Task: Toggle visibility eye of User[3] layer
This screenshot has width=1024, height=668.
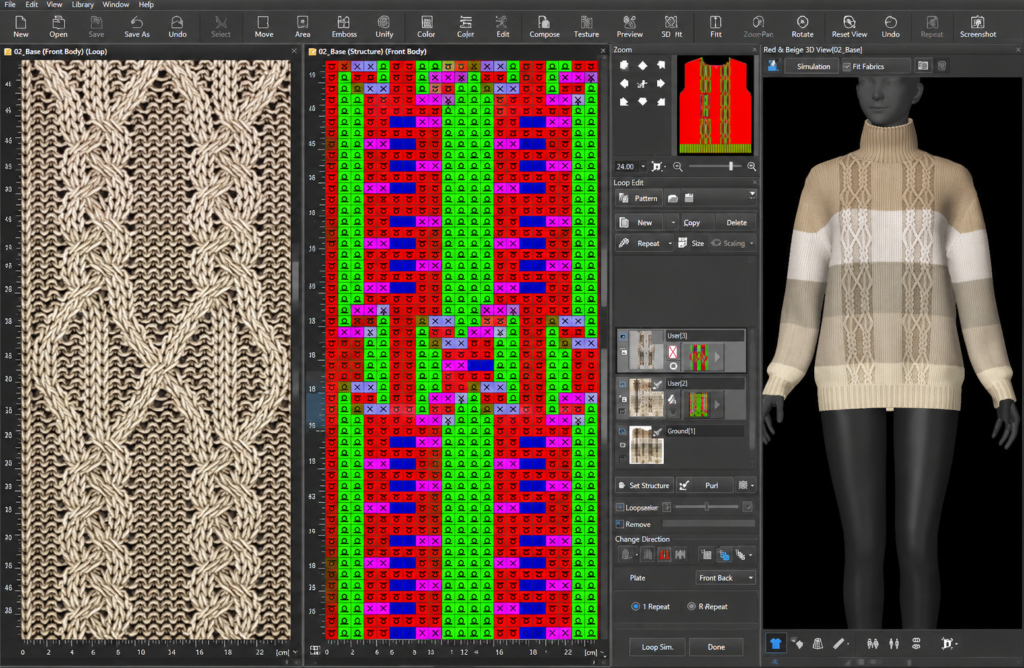Action: 622,337
